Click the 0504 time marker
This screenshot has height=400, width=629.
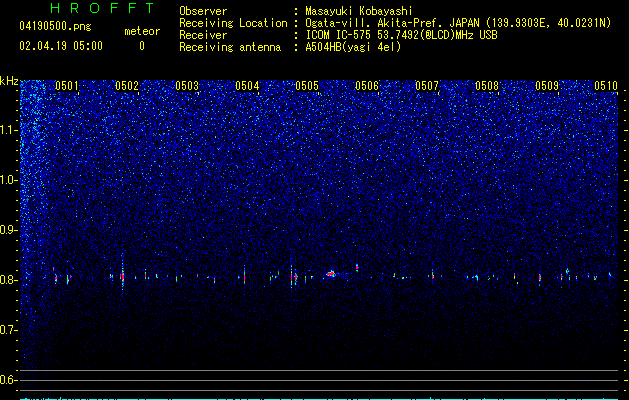point(247,86)
